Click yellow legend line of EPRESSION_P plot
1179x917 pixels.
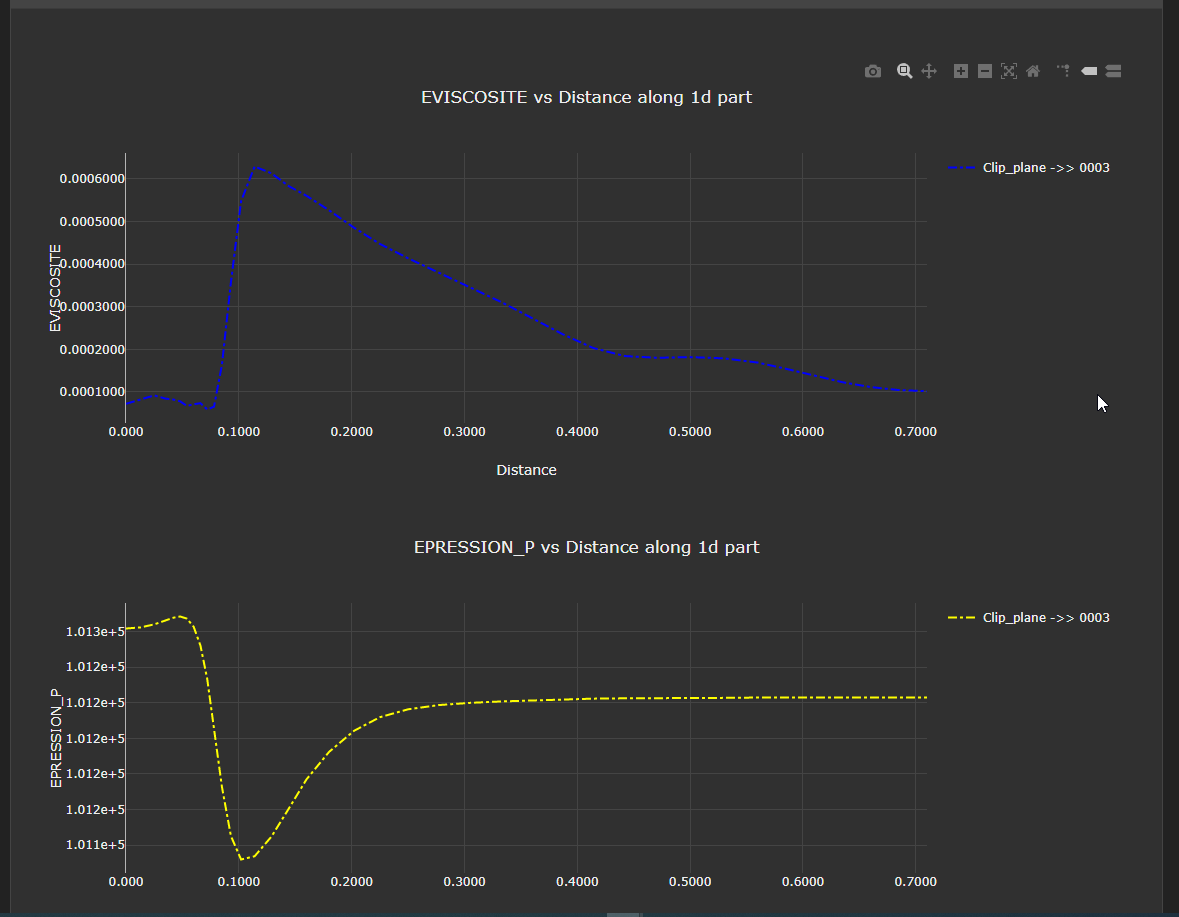point(962,618)
